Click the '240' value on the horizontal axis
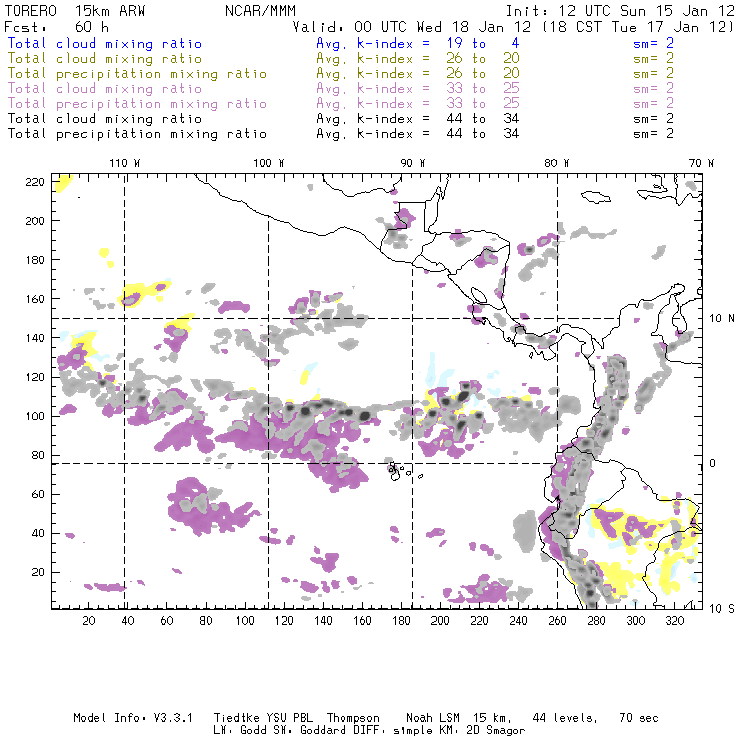The width and height of the screenshot is (740, 740). (x=518, y=621)
